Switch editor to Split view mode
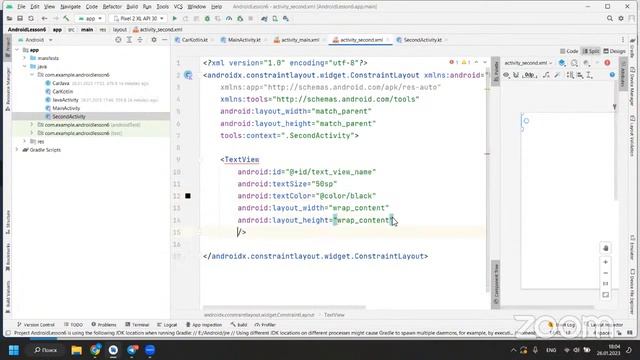Screen dimensions: 640x360 click(x=591, y=51)
